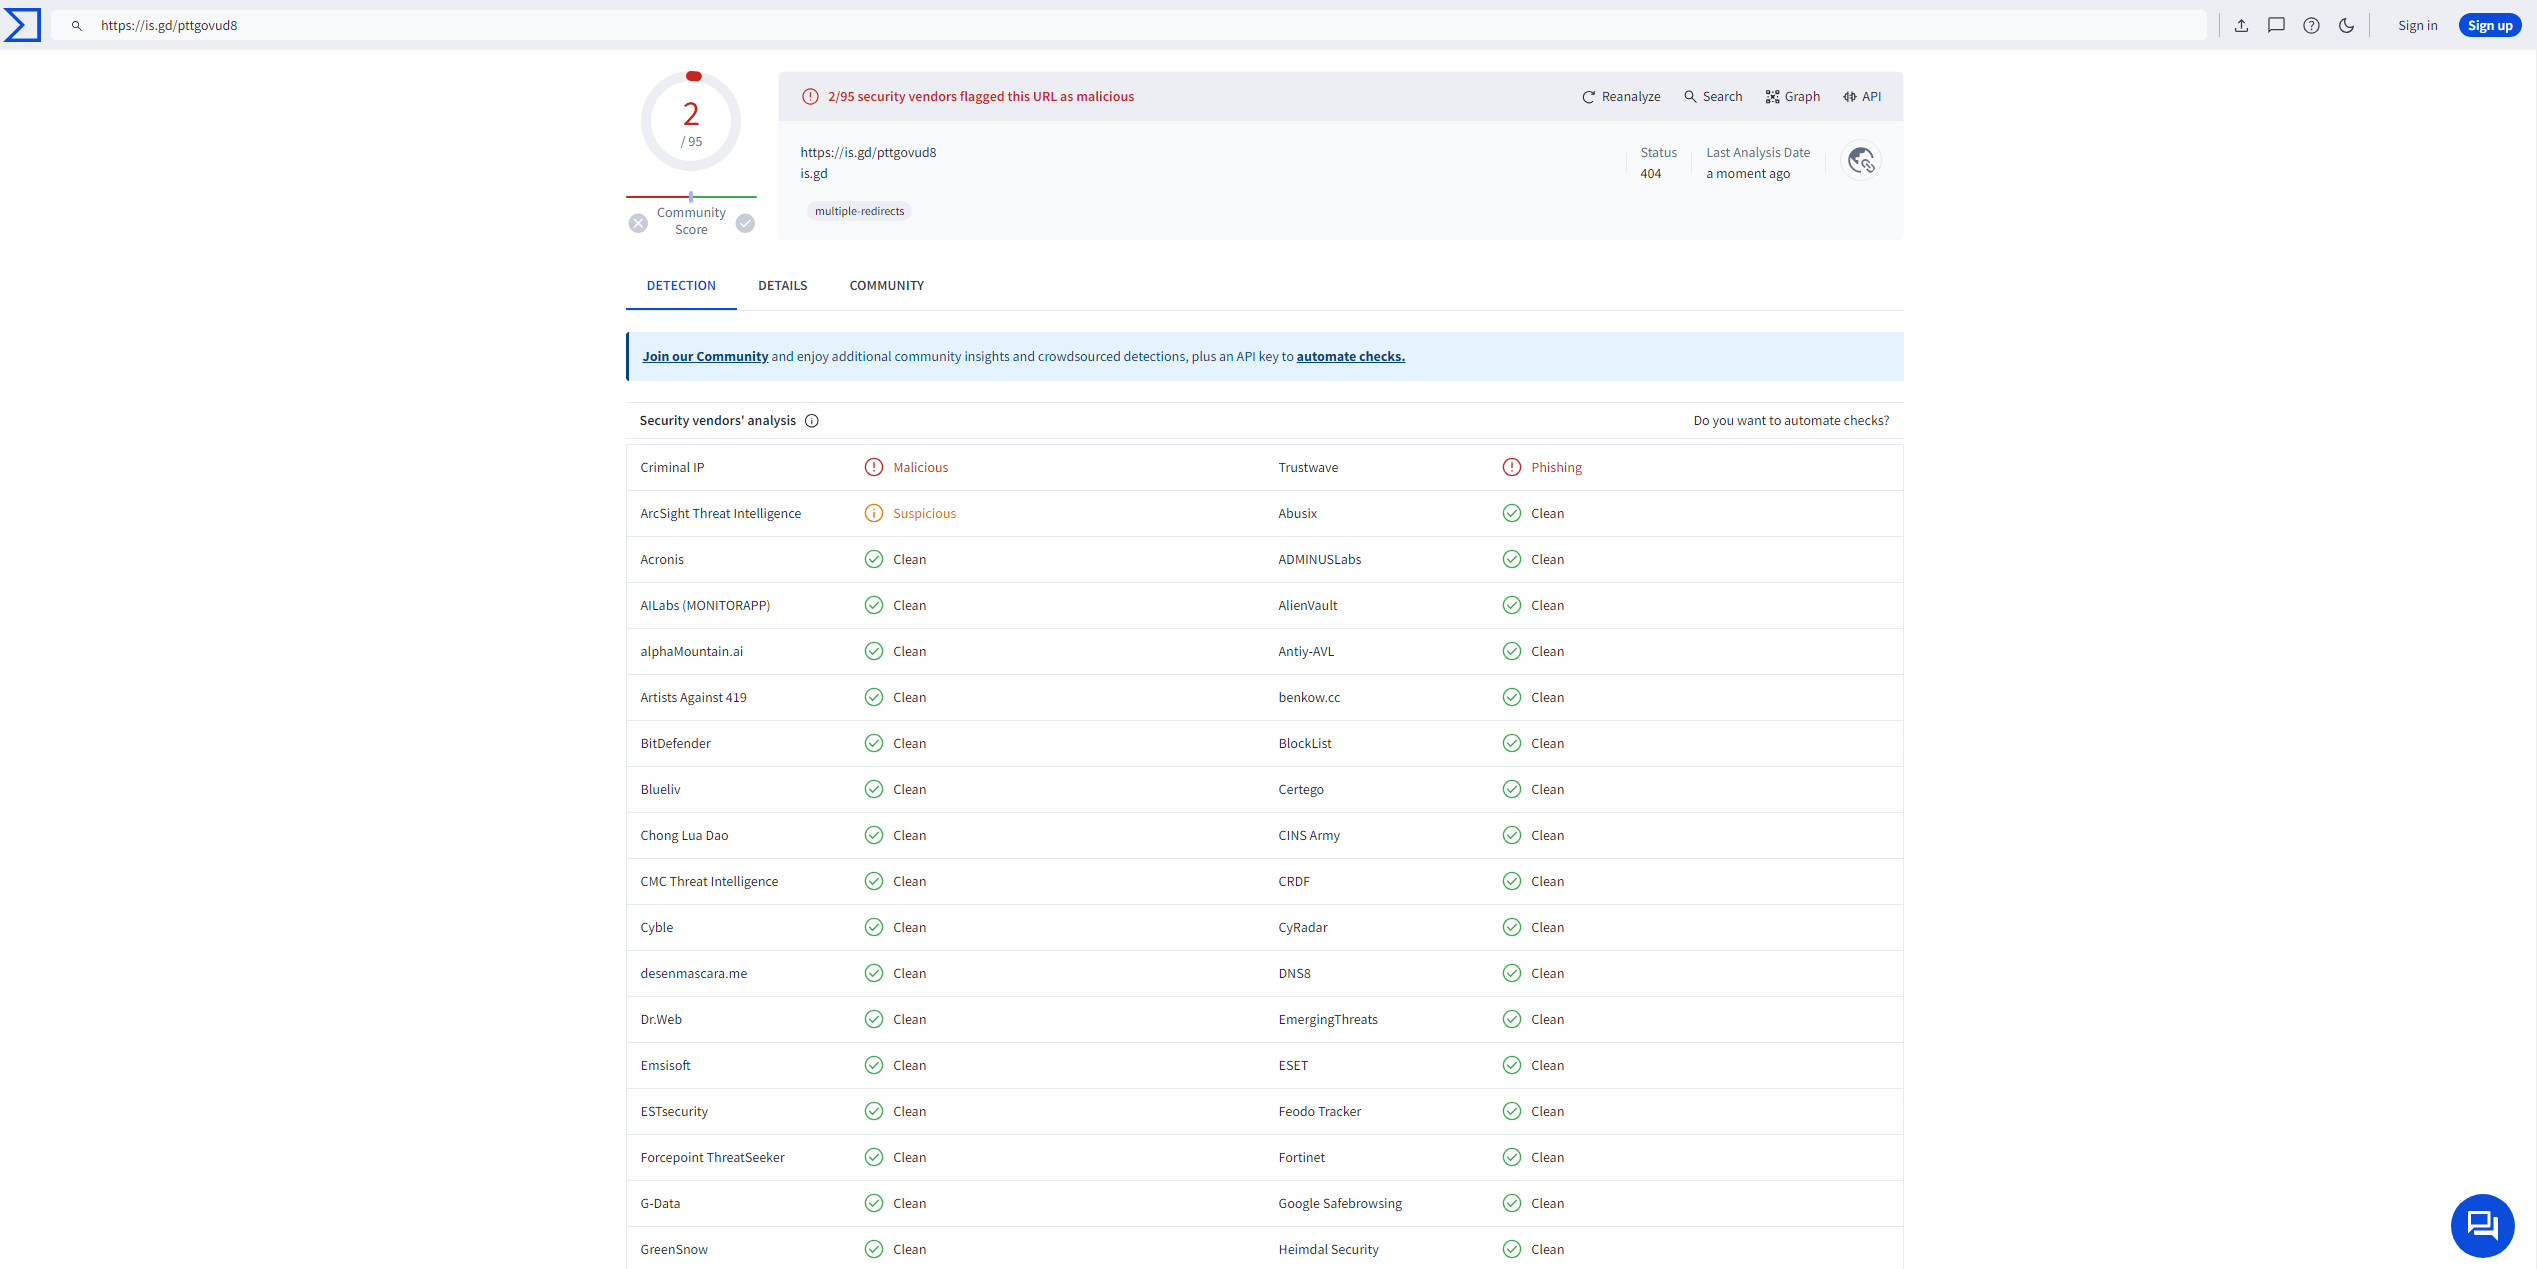Image resolution: width=2537 pixels, height=1269 pixels.
Task: Click 'a moment ago' analysis date
Action: click(x=1748, y=174)
